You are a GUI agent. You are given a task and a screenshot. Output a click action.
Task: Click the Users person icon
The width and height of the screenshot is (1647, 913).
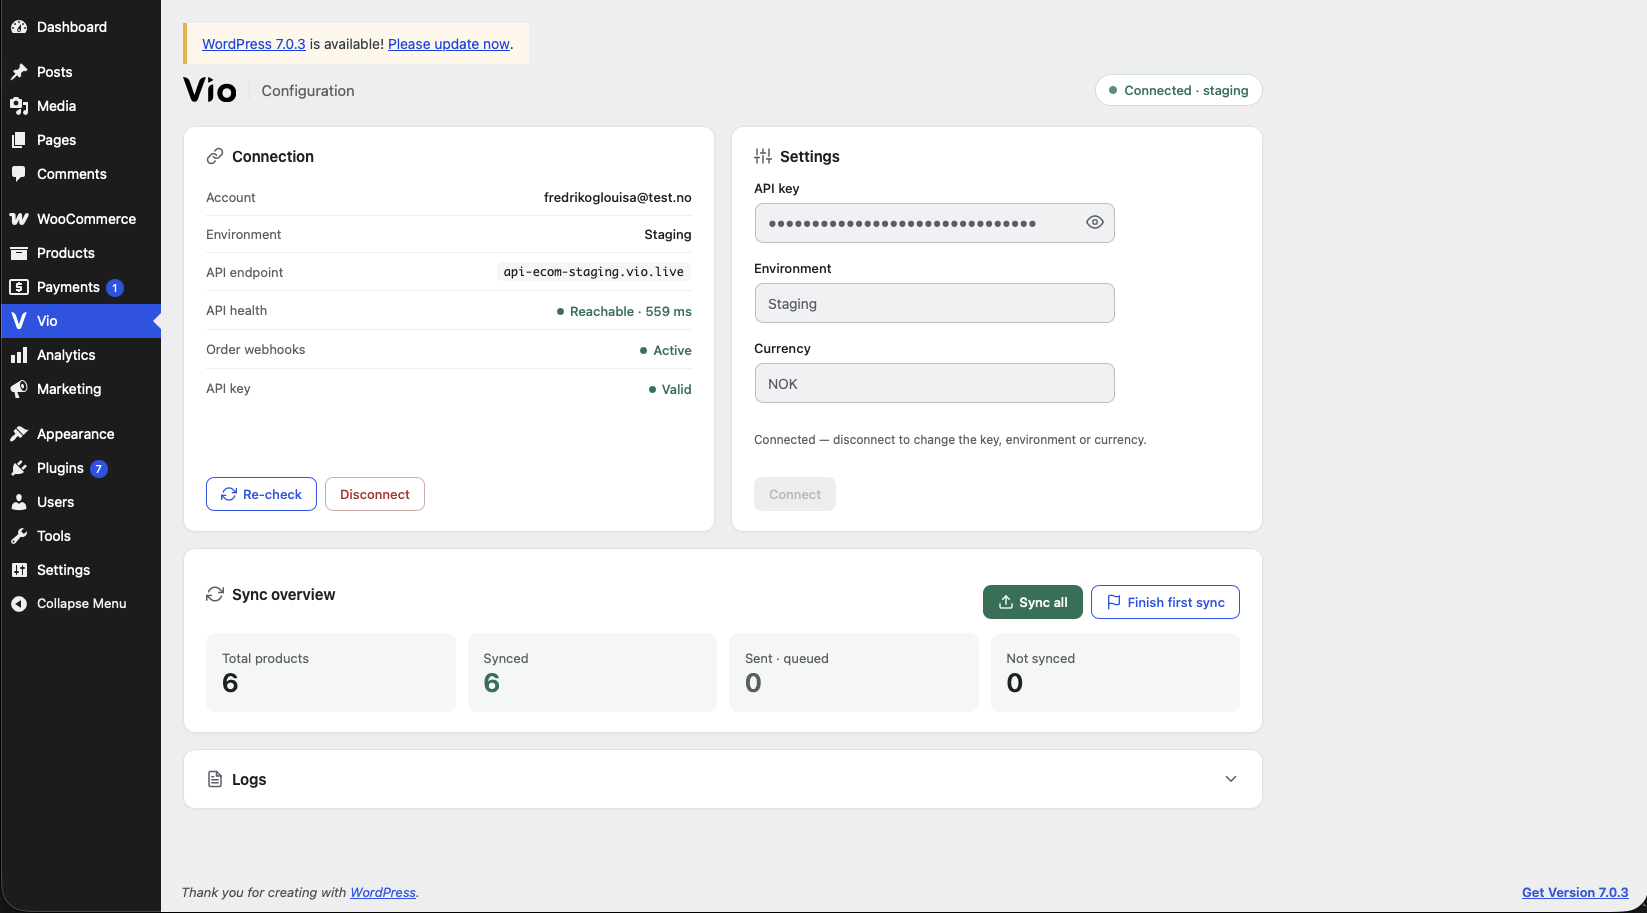click(x=19, y=502)
